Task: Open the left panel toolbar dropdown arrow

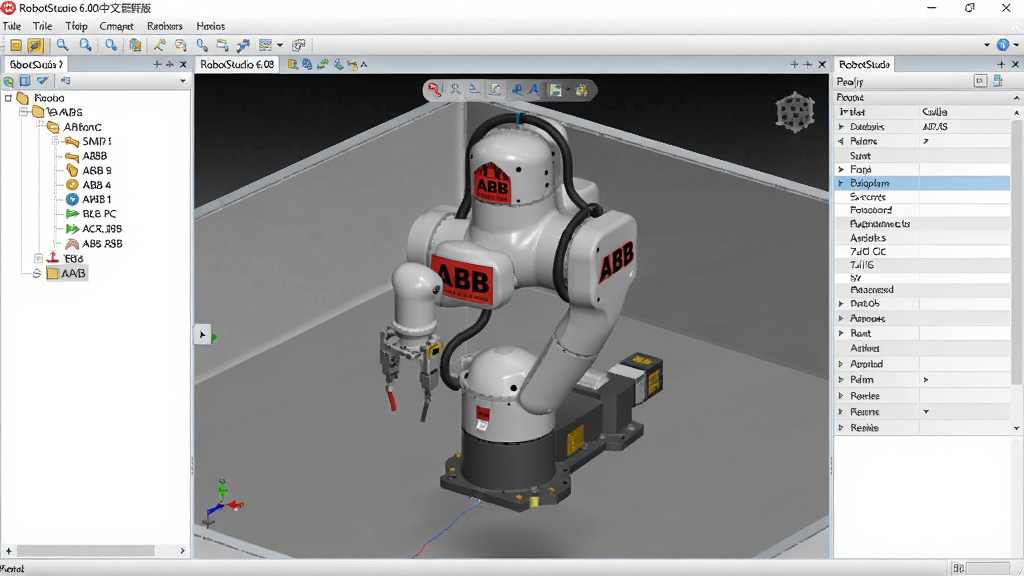Action: click(x=183, y=81)
